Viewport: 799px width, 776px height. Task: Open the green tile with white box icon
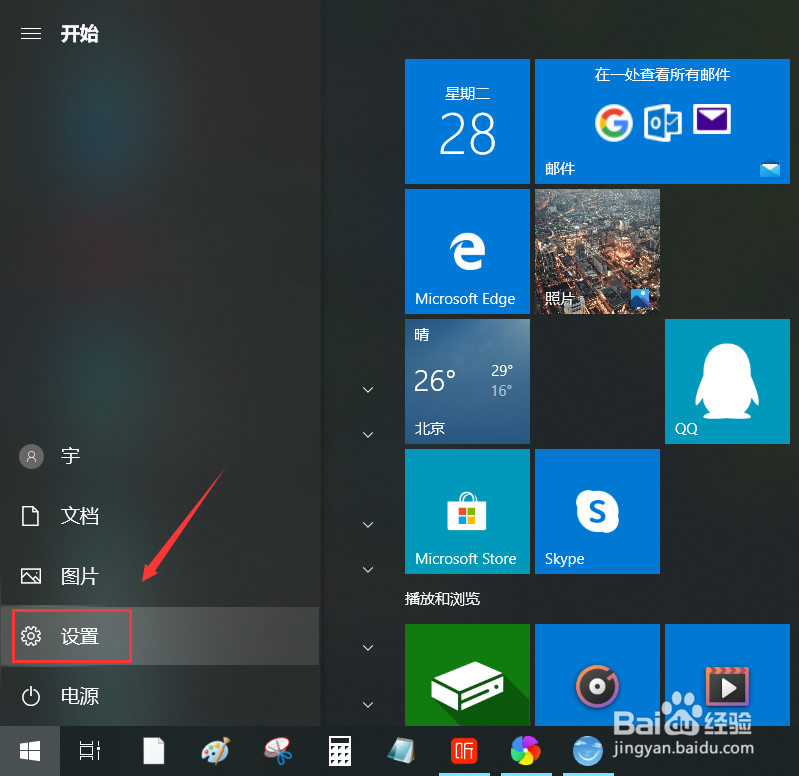pos(467,675)
